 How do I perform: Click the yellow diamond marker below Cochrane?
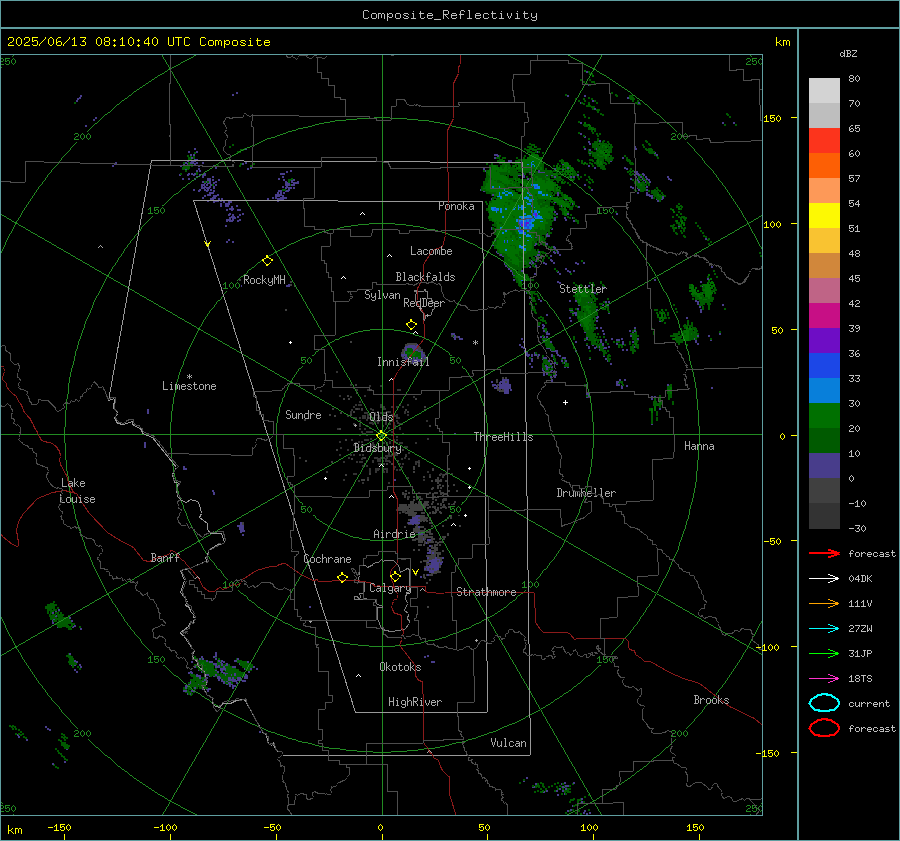click(342, 577)
